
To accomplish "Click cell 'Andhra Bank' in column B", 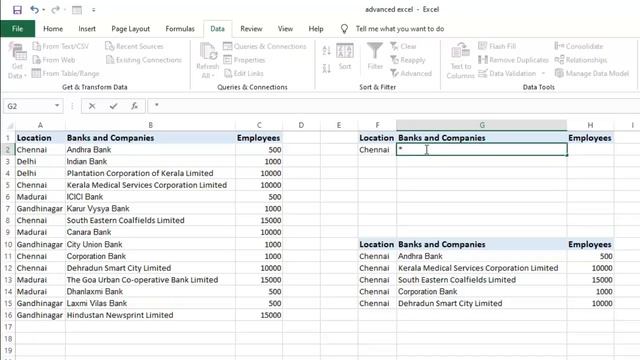I will point(150,150).
